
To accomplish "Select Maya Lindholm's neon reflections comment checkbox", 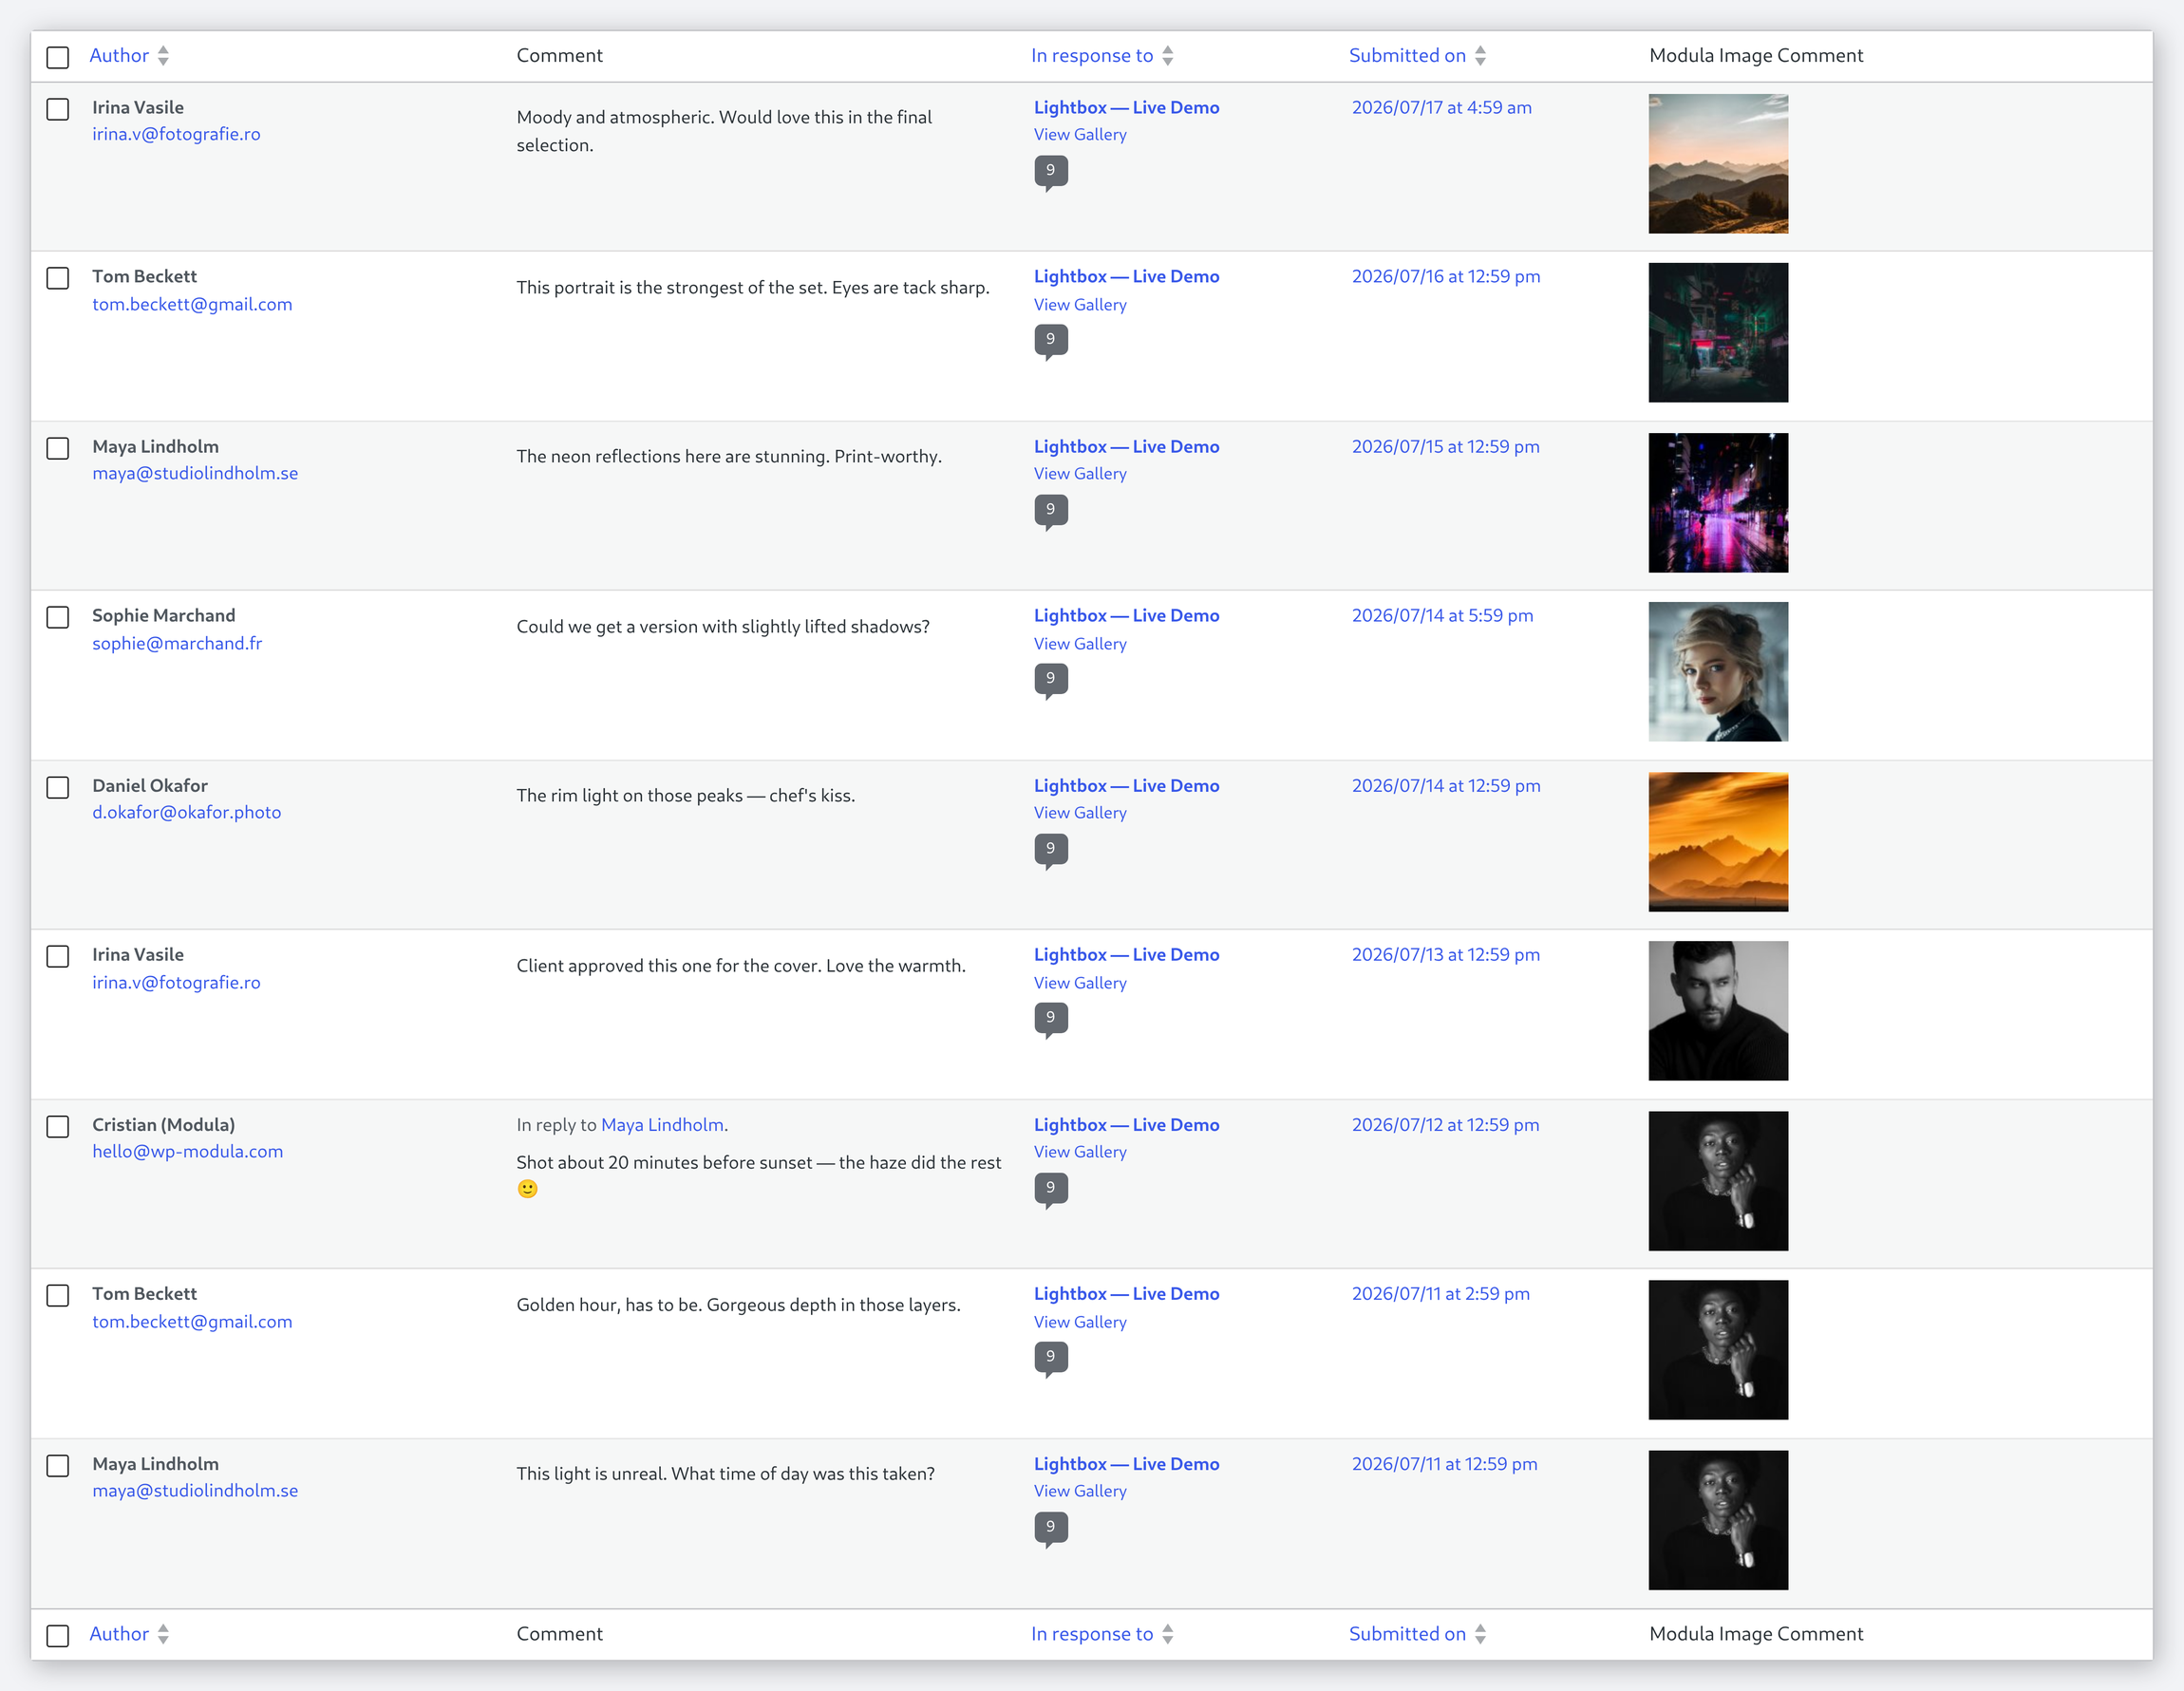I will point(58,448).
